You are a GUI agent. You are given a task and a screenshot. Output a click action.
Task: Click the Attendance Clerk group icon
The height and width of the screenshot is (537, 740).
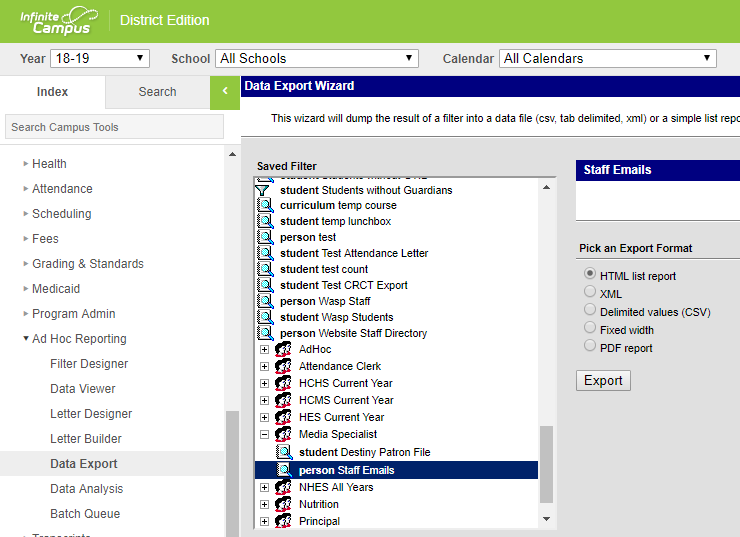[283, 367]
